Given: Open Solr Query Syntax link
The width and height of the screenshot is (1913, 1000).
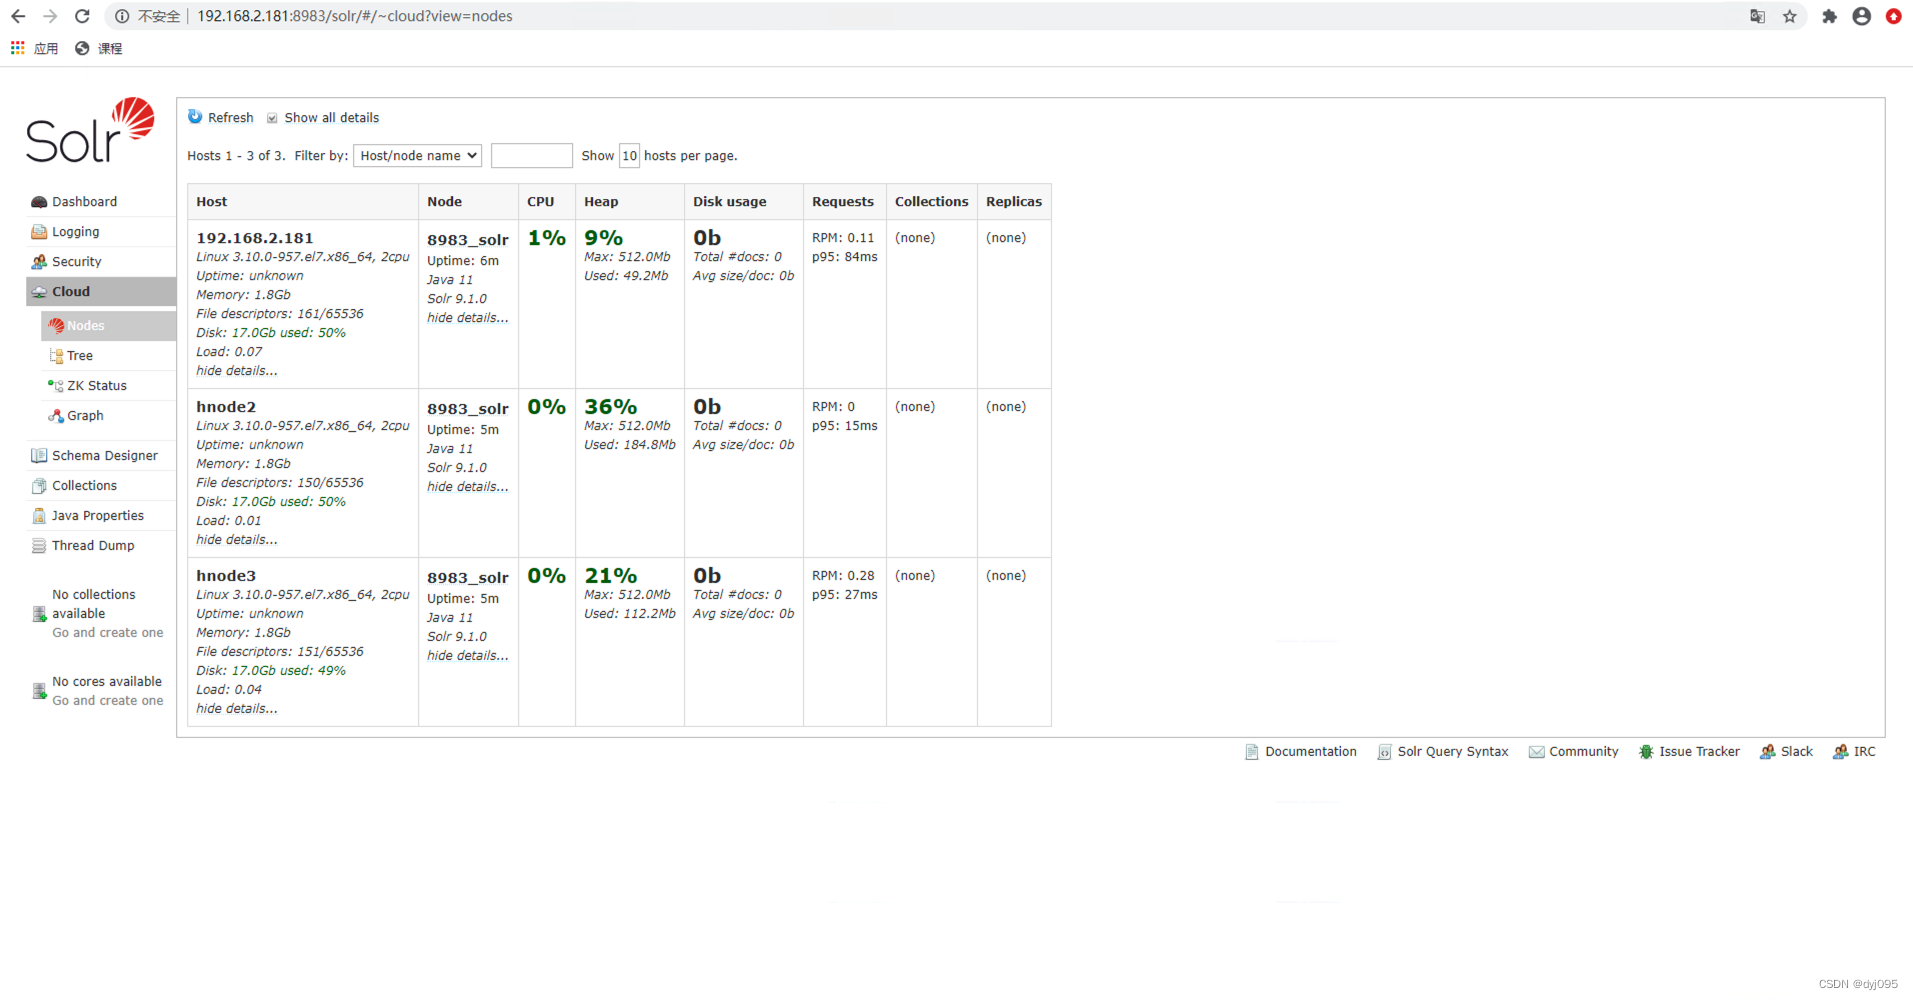Looking at the screenshot, I should coord(1453,752).
